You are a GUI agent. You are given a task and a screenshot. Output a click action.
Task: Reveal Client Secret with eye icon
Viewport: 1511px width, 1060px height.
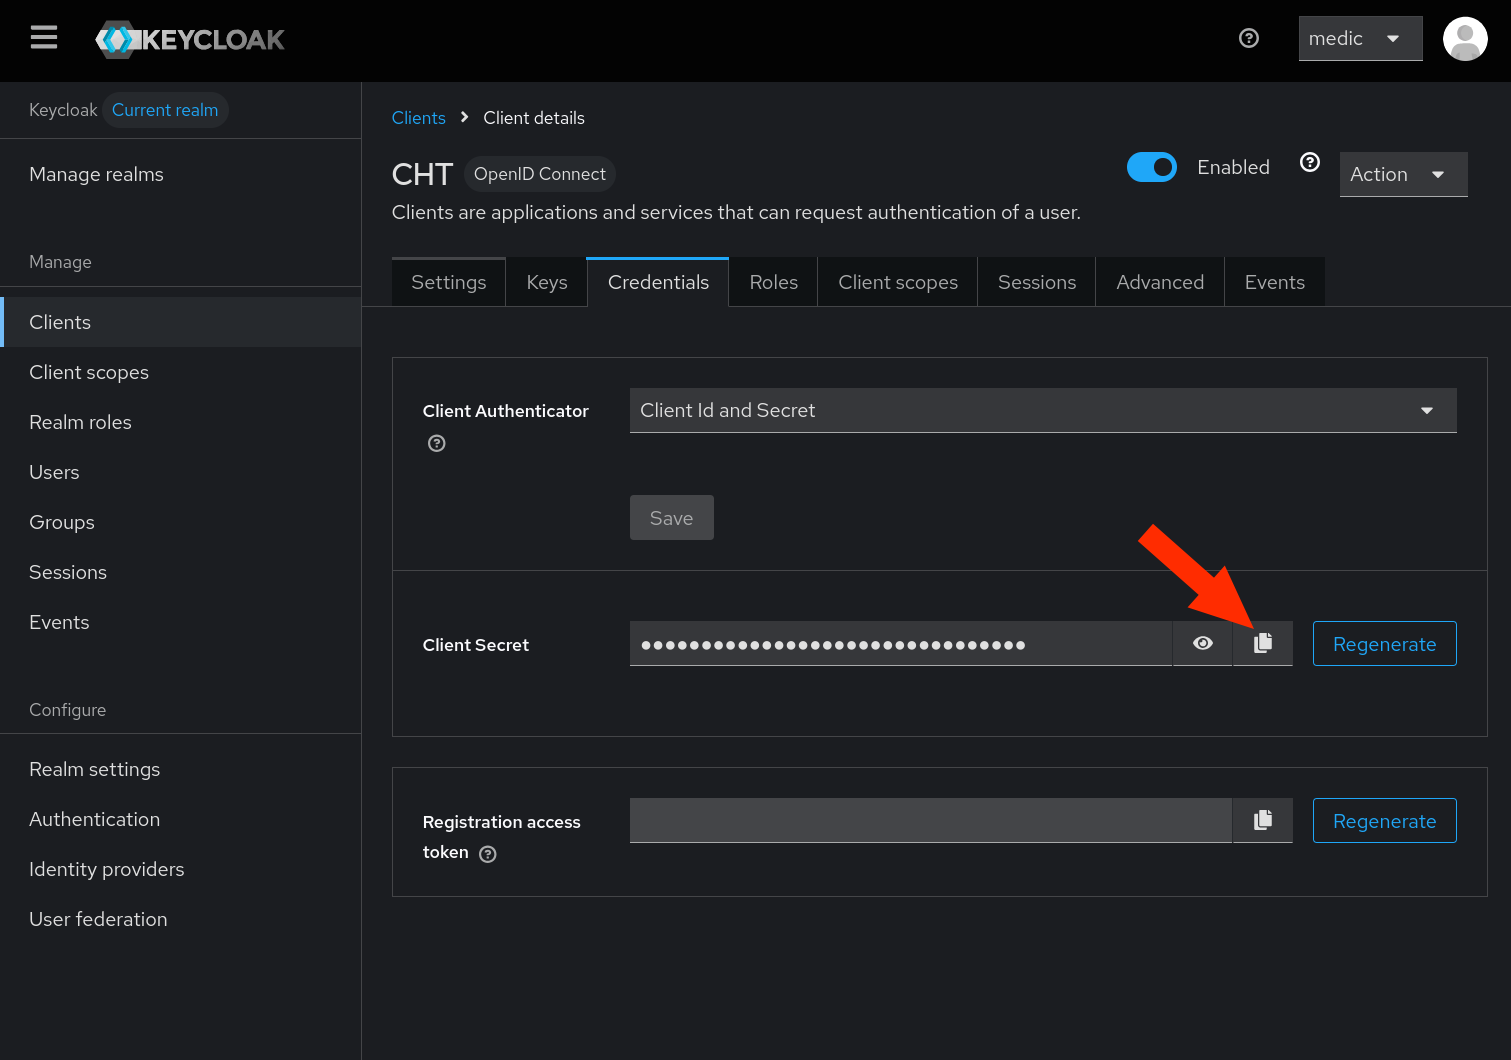pos(1203,643)
